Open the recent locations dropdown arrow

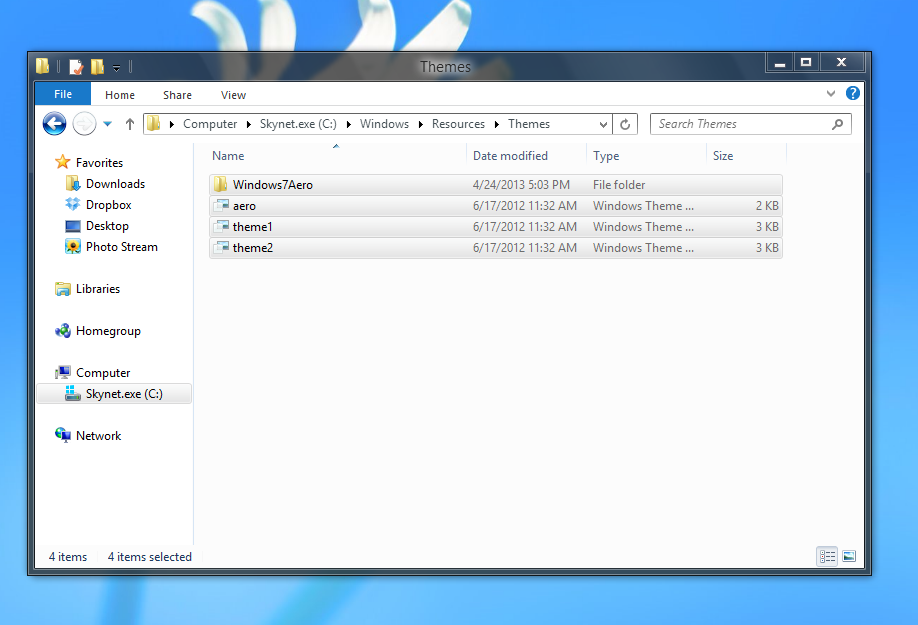click(108, 124)
